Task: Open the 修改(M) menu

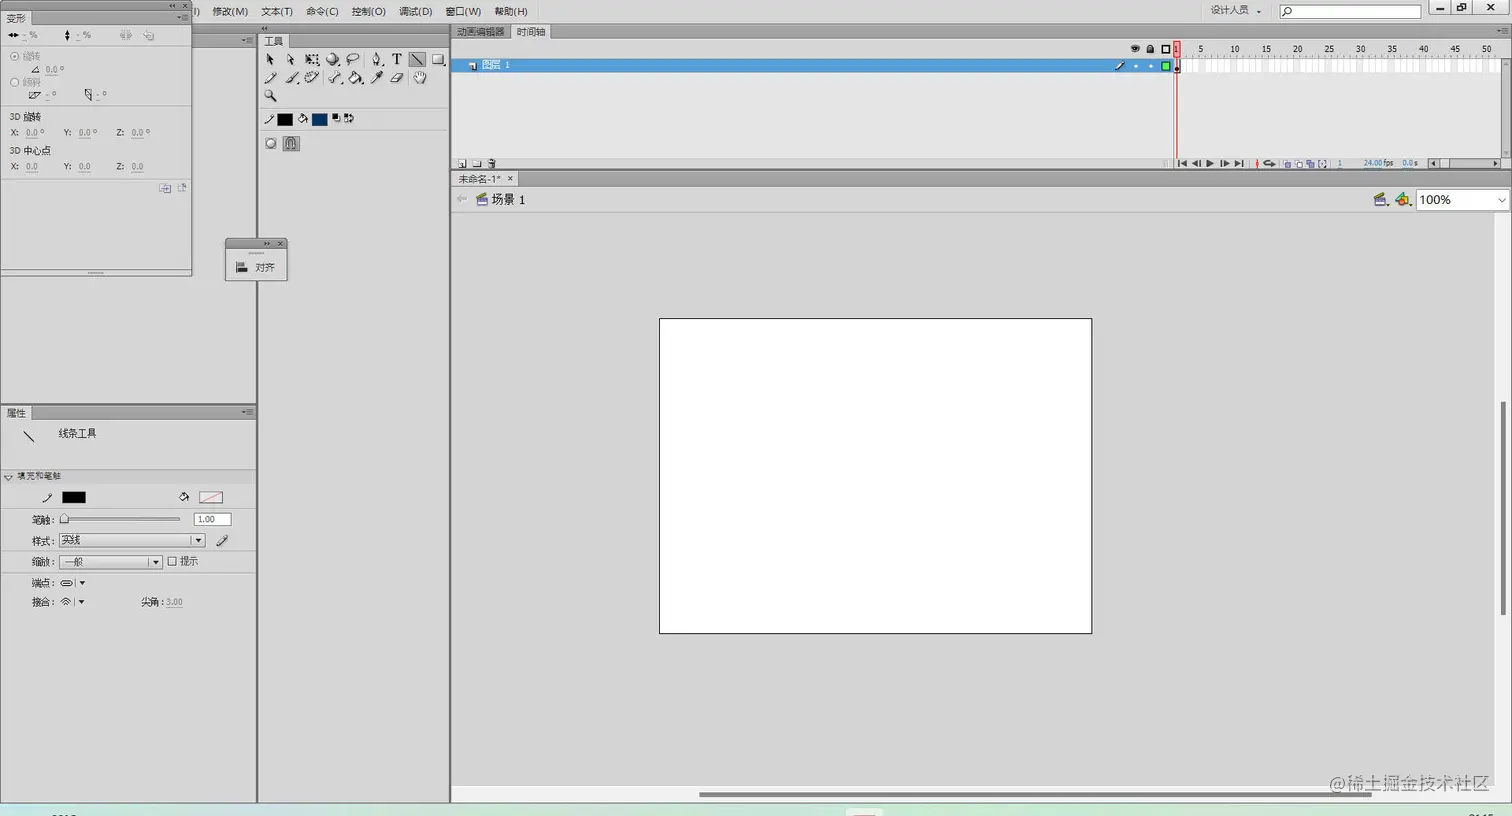Action: click(x=230, y=11)
